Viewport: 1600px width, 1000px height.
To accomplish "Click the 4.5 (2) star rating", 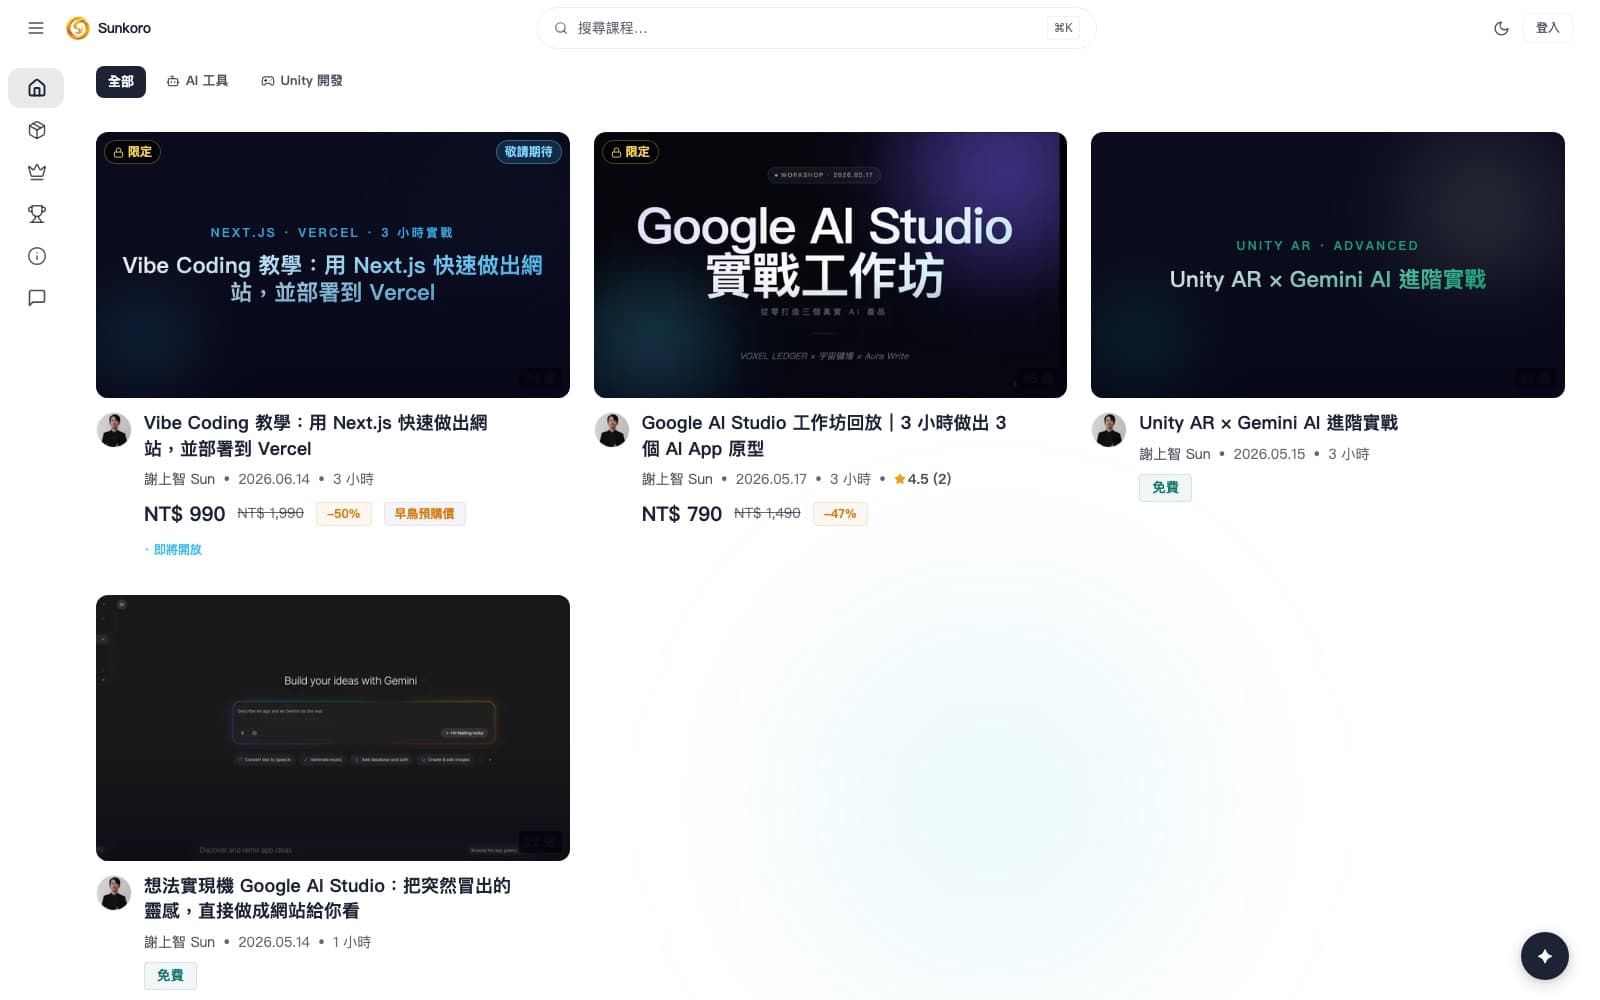I will click(x=923, y=479).
